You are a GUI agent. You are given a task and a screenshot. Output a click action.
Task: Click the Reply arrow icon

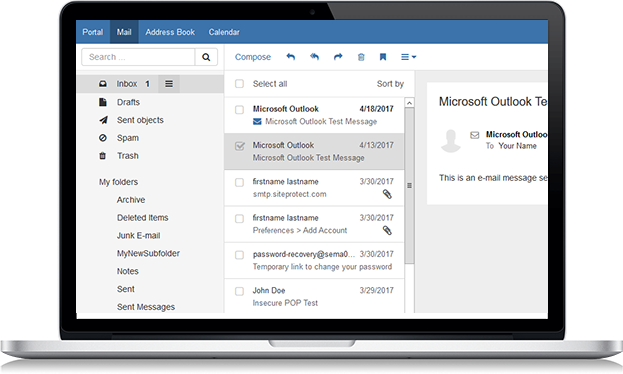[291, 57]
